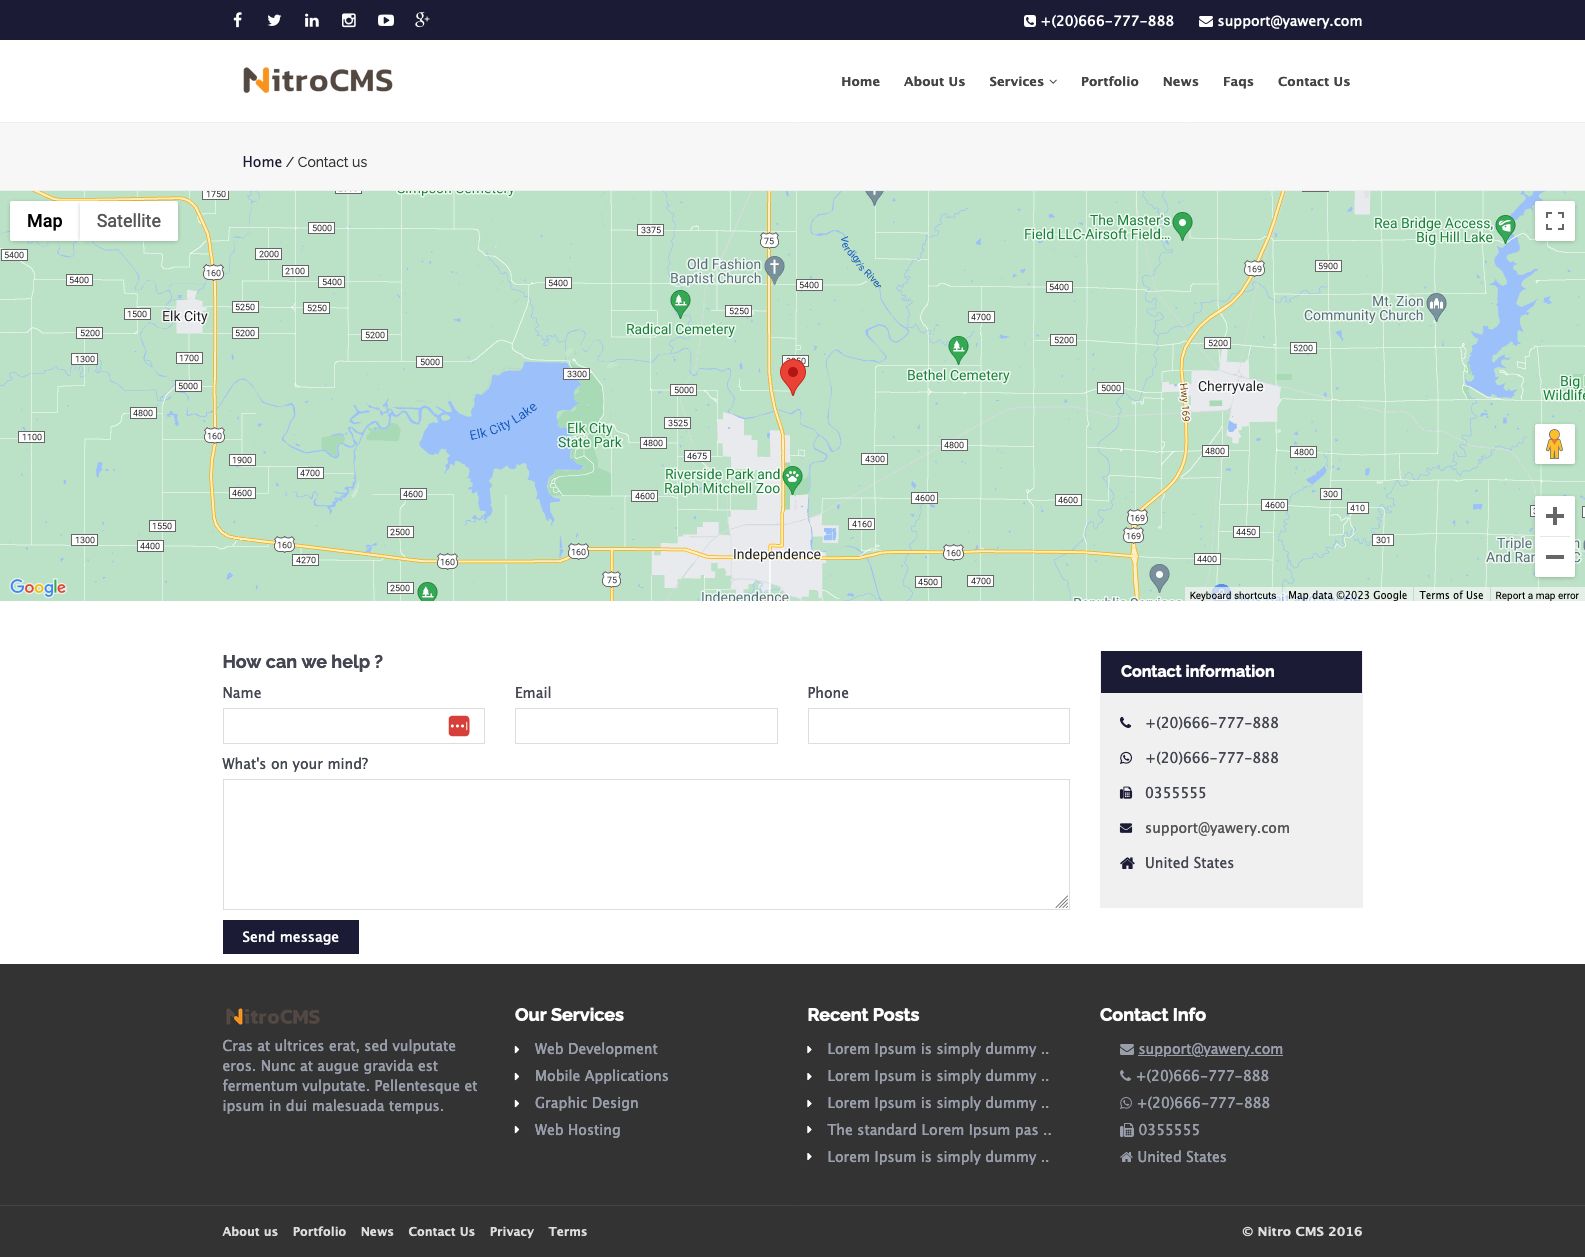Image resolution: width=1585 pixels, height=1257 pixels.
Task: Click footer support@yawery.com email link
Action: [x=1210, y=1049]
